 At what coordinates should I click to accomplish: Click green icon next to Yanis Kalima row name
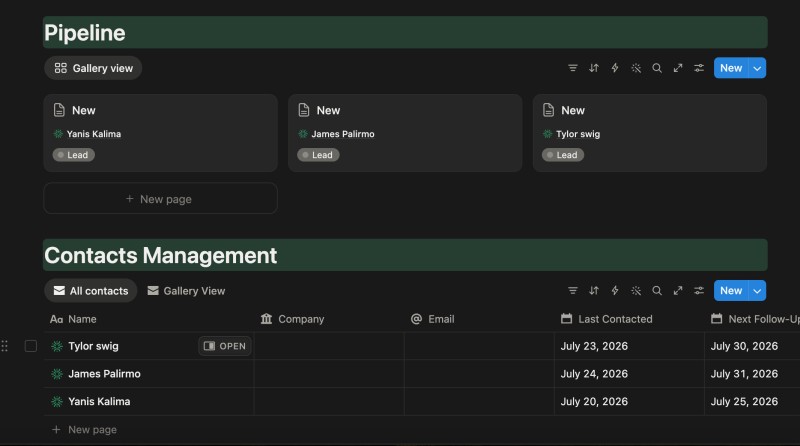tap(57, 402)
